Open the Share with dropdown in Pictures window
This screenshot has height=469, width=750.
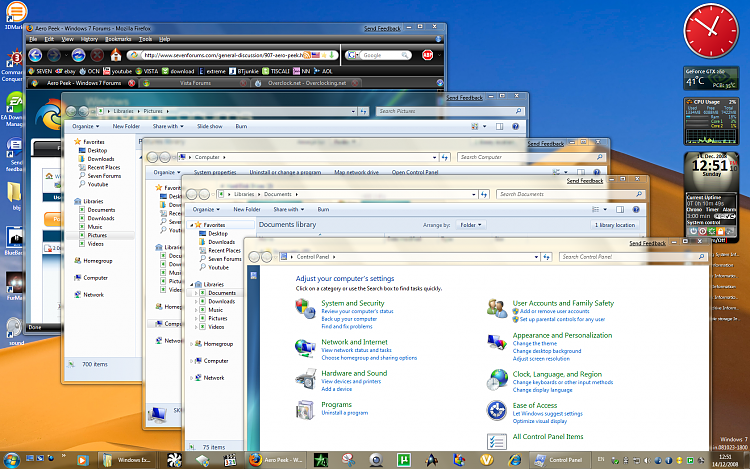(x=168, y=127)
